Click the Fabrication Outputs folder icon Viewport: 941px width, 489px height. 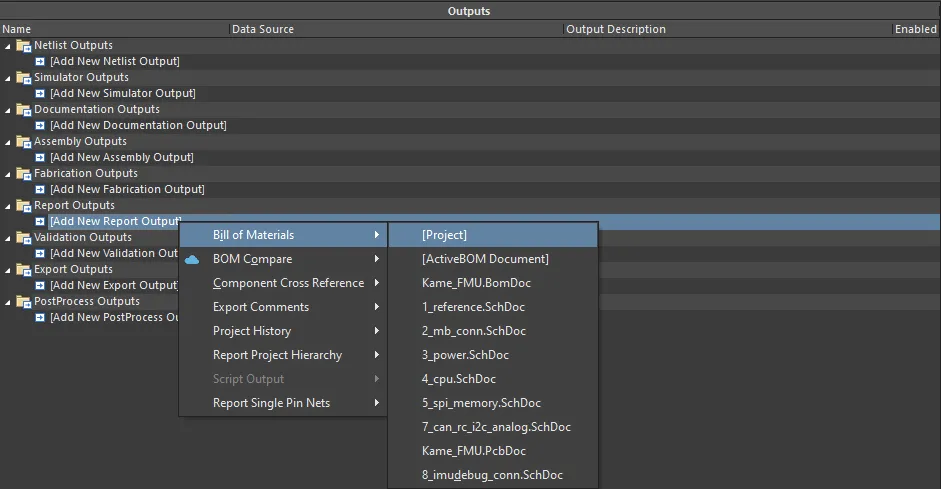coord(24,173)
